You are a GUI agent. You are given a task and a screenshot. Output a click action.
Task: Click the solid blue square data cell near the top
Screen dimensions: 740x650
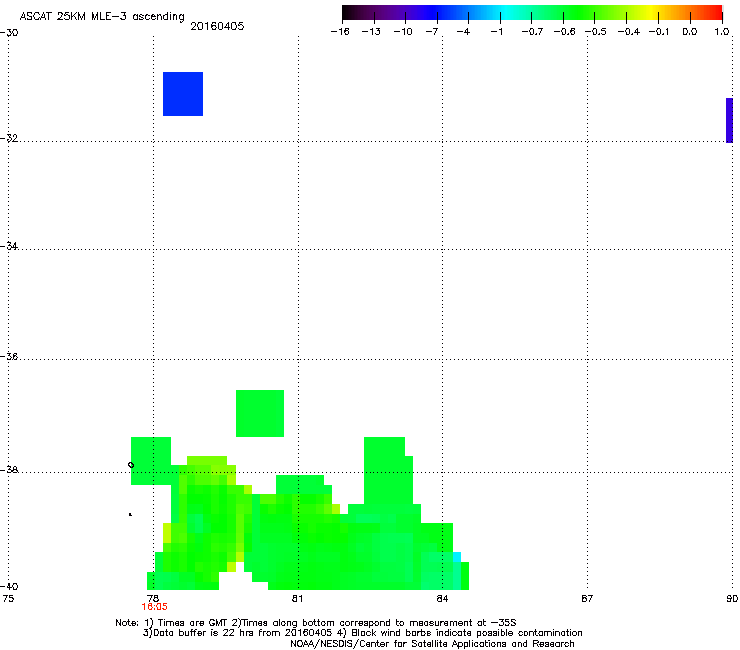pos(183,94)
